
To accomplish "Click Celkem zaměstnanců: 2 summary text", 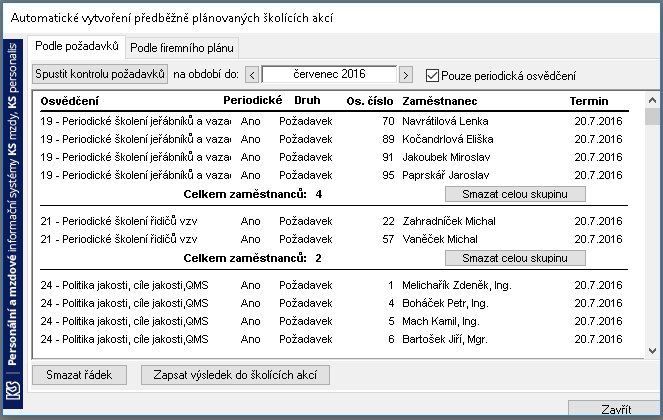I will pos(252,258).
